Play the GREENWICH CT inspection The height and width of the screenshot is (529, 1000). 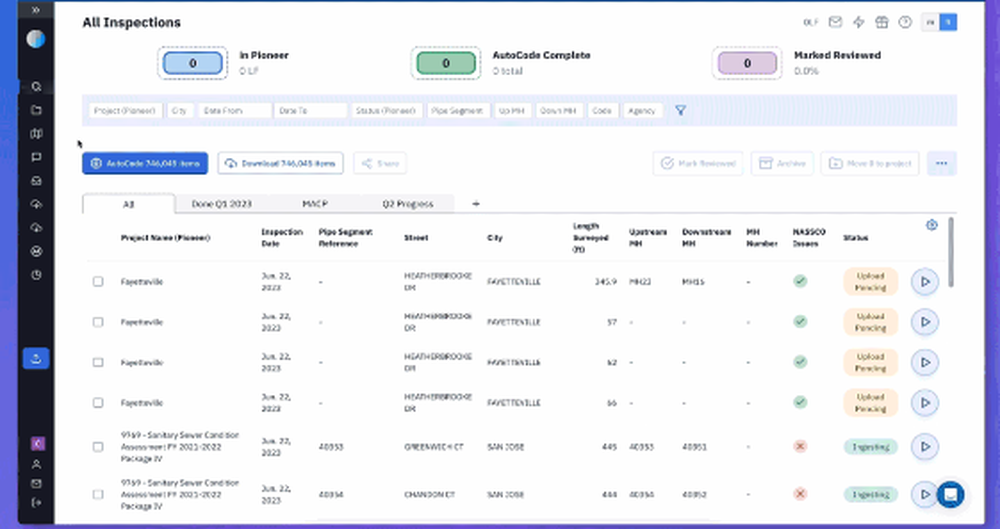925,447
